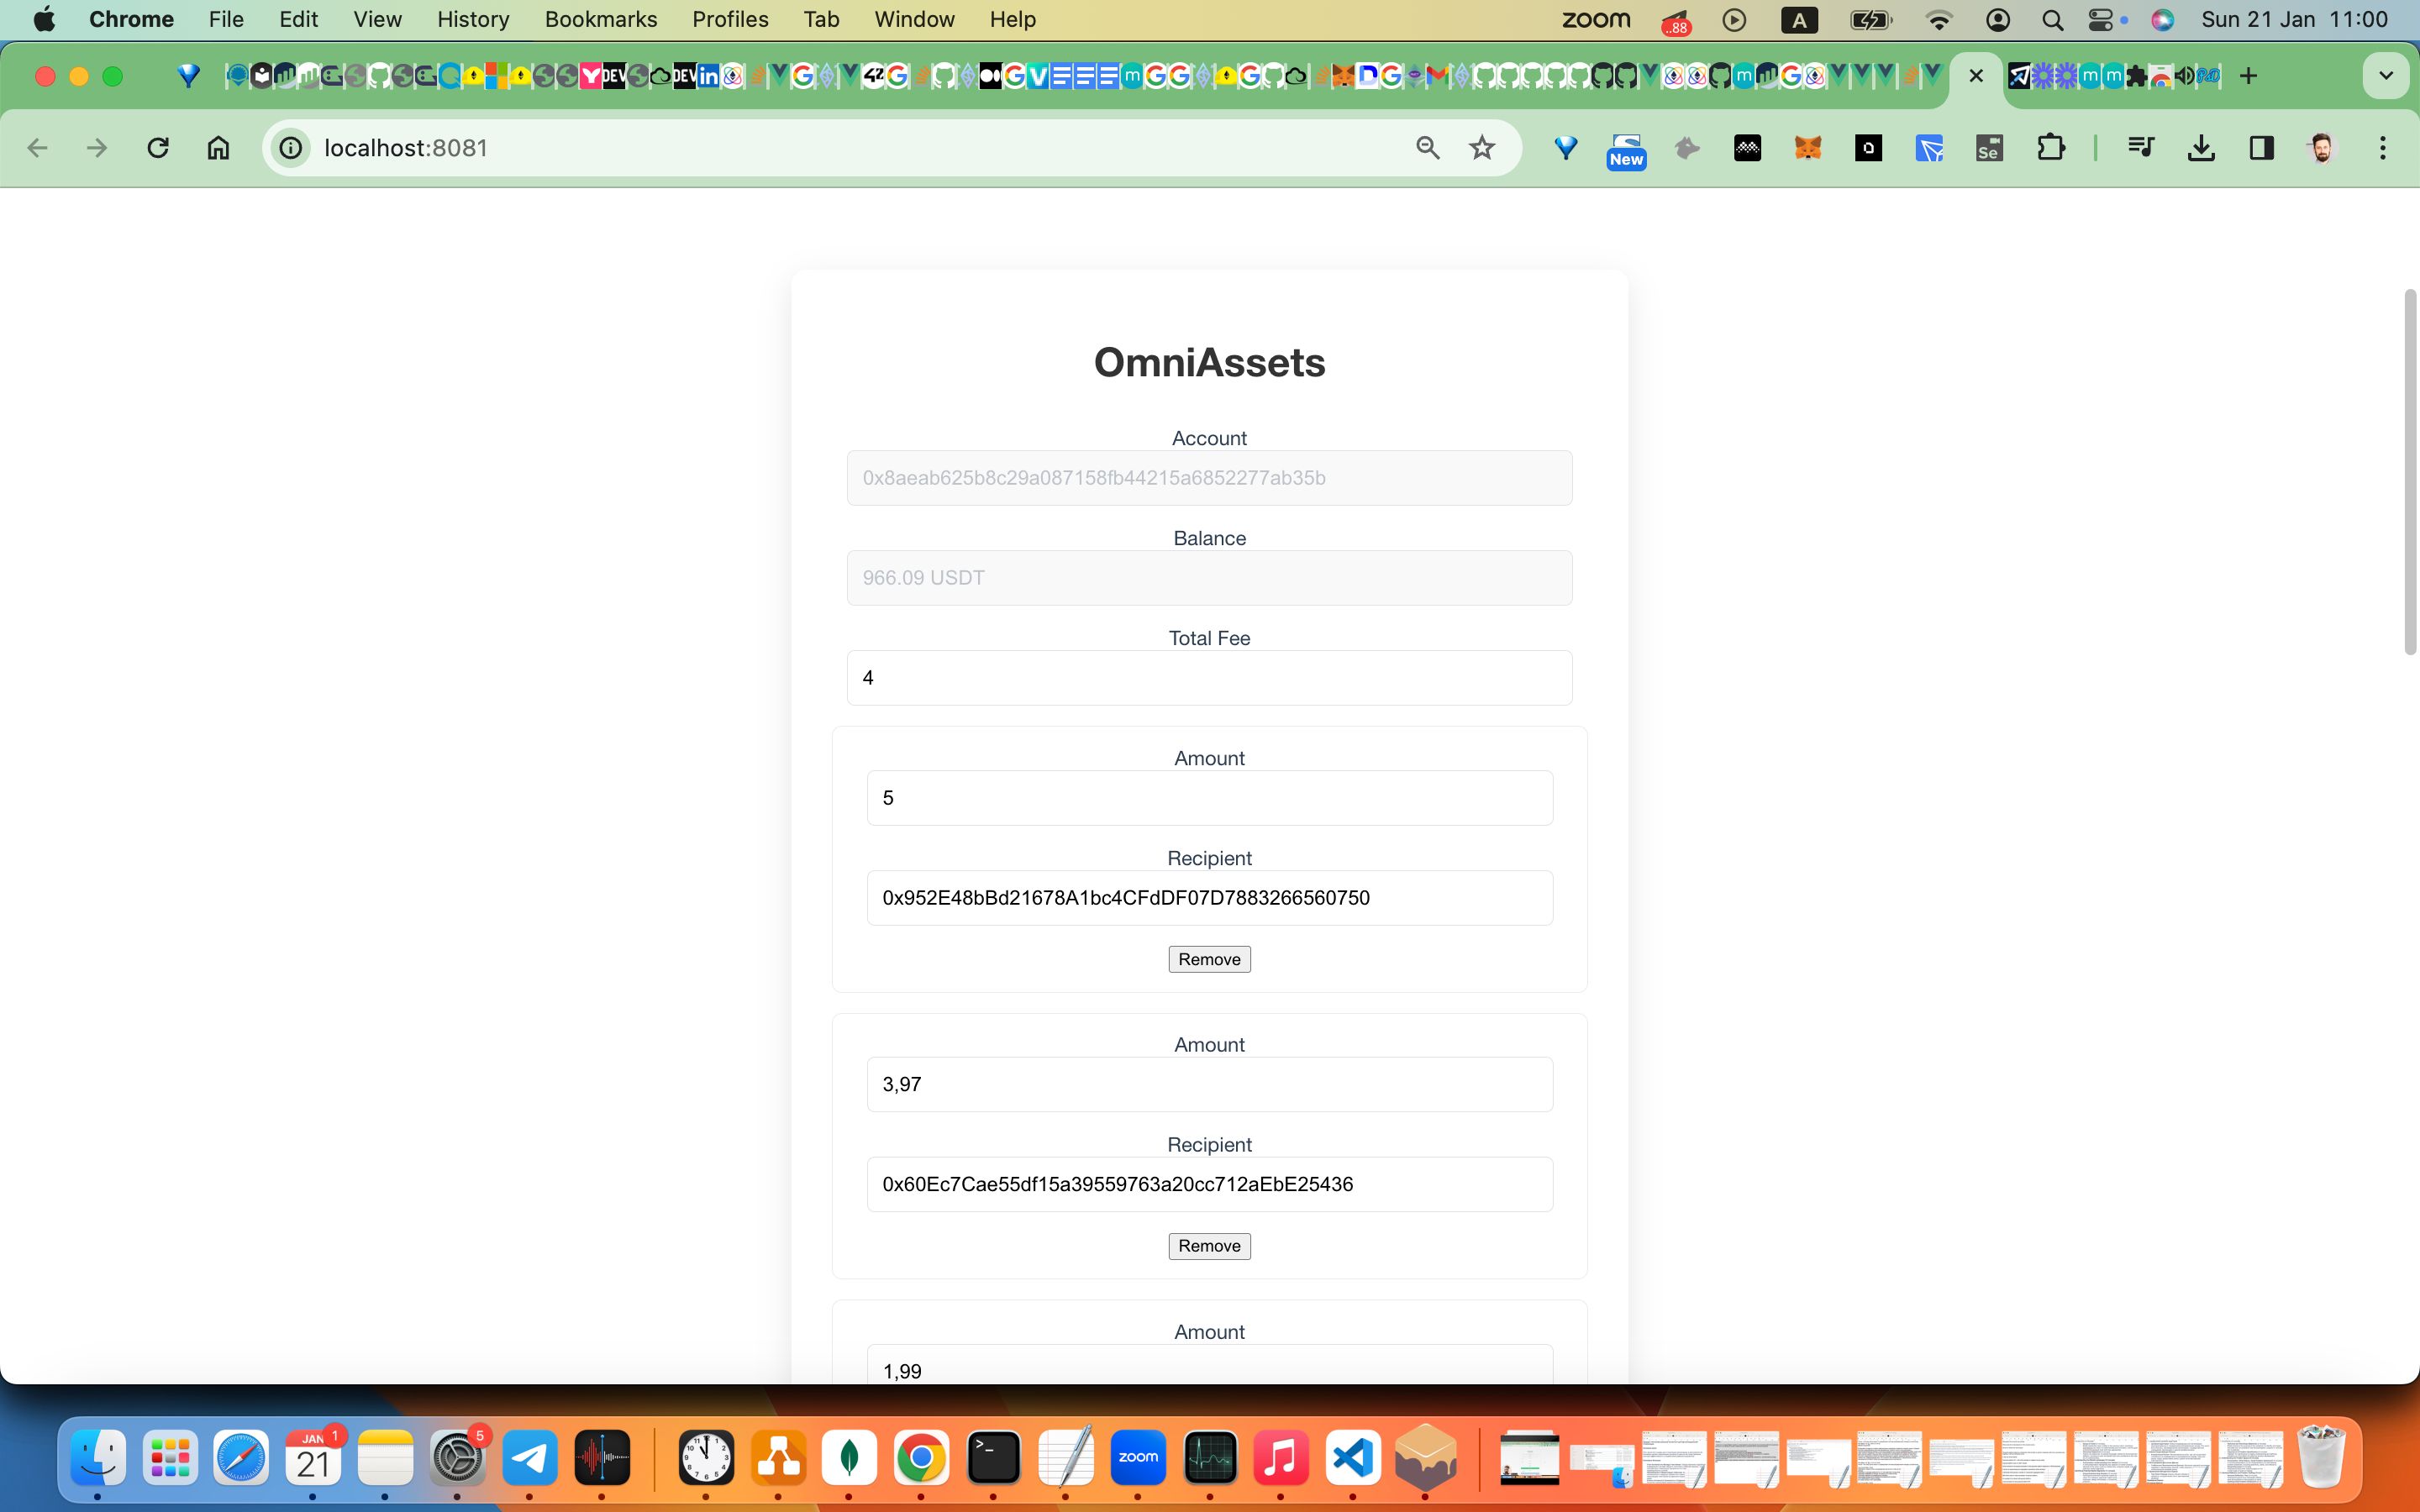Open Visual Studio Code from the Dock
This screenshot has width=2420, height=1512.
click(1353, 1458)
